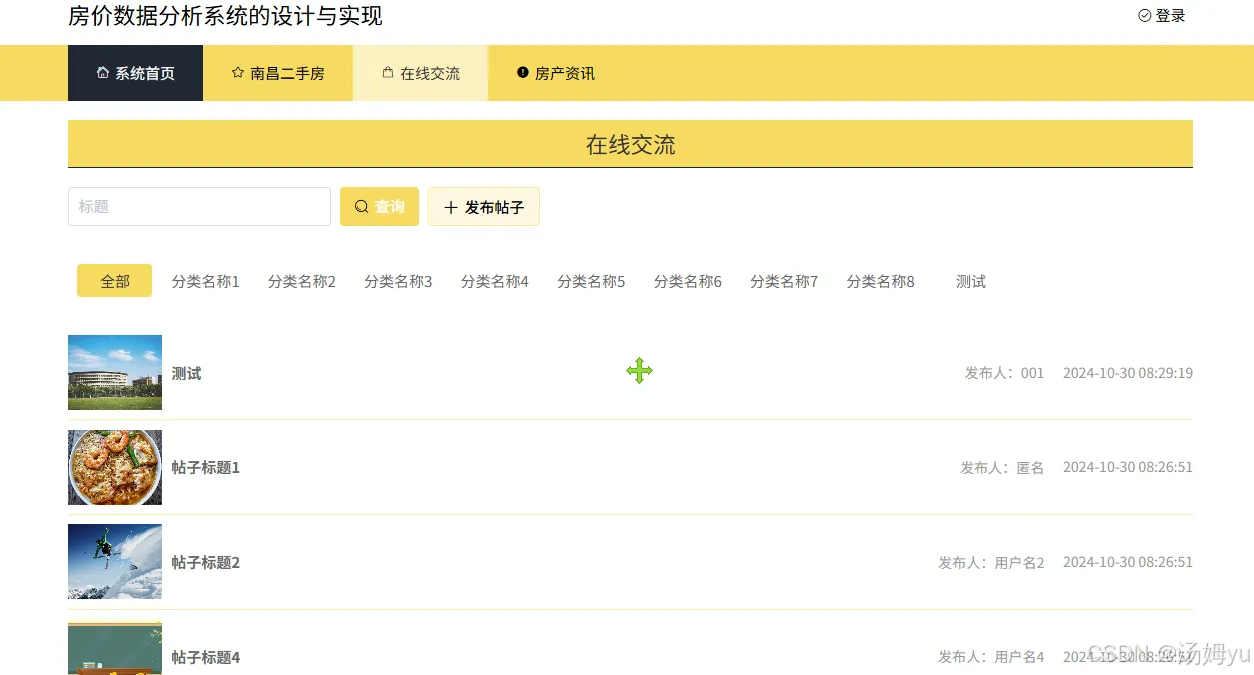Click the plus icon in 发布帖子 button
Screen dimensions: 1254x675
pyautogui.click(x=451, y=207)
